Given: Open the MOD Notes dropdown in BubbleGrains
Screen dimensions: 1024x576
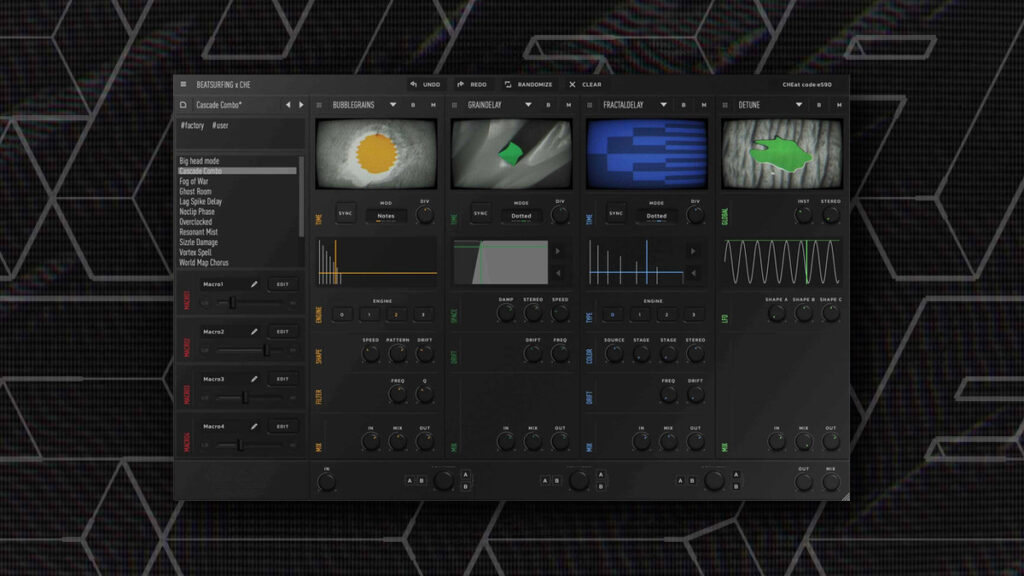Looking at the screenshot, I should [388, 215].
